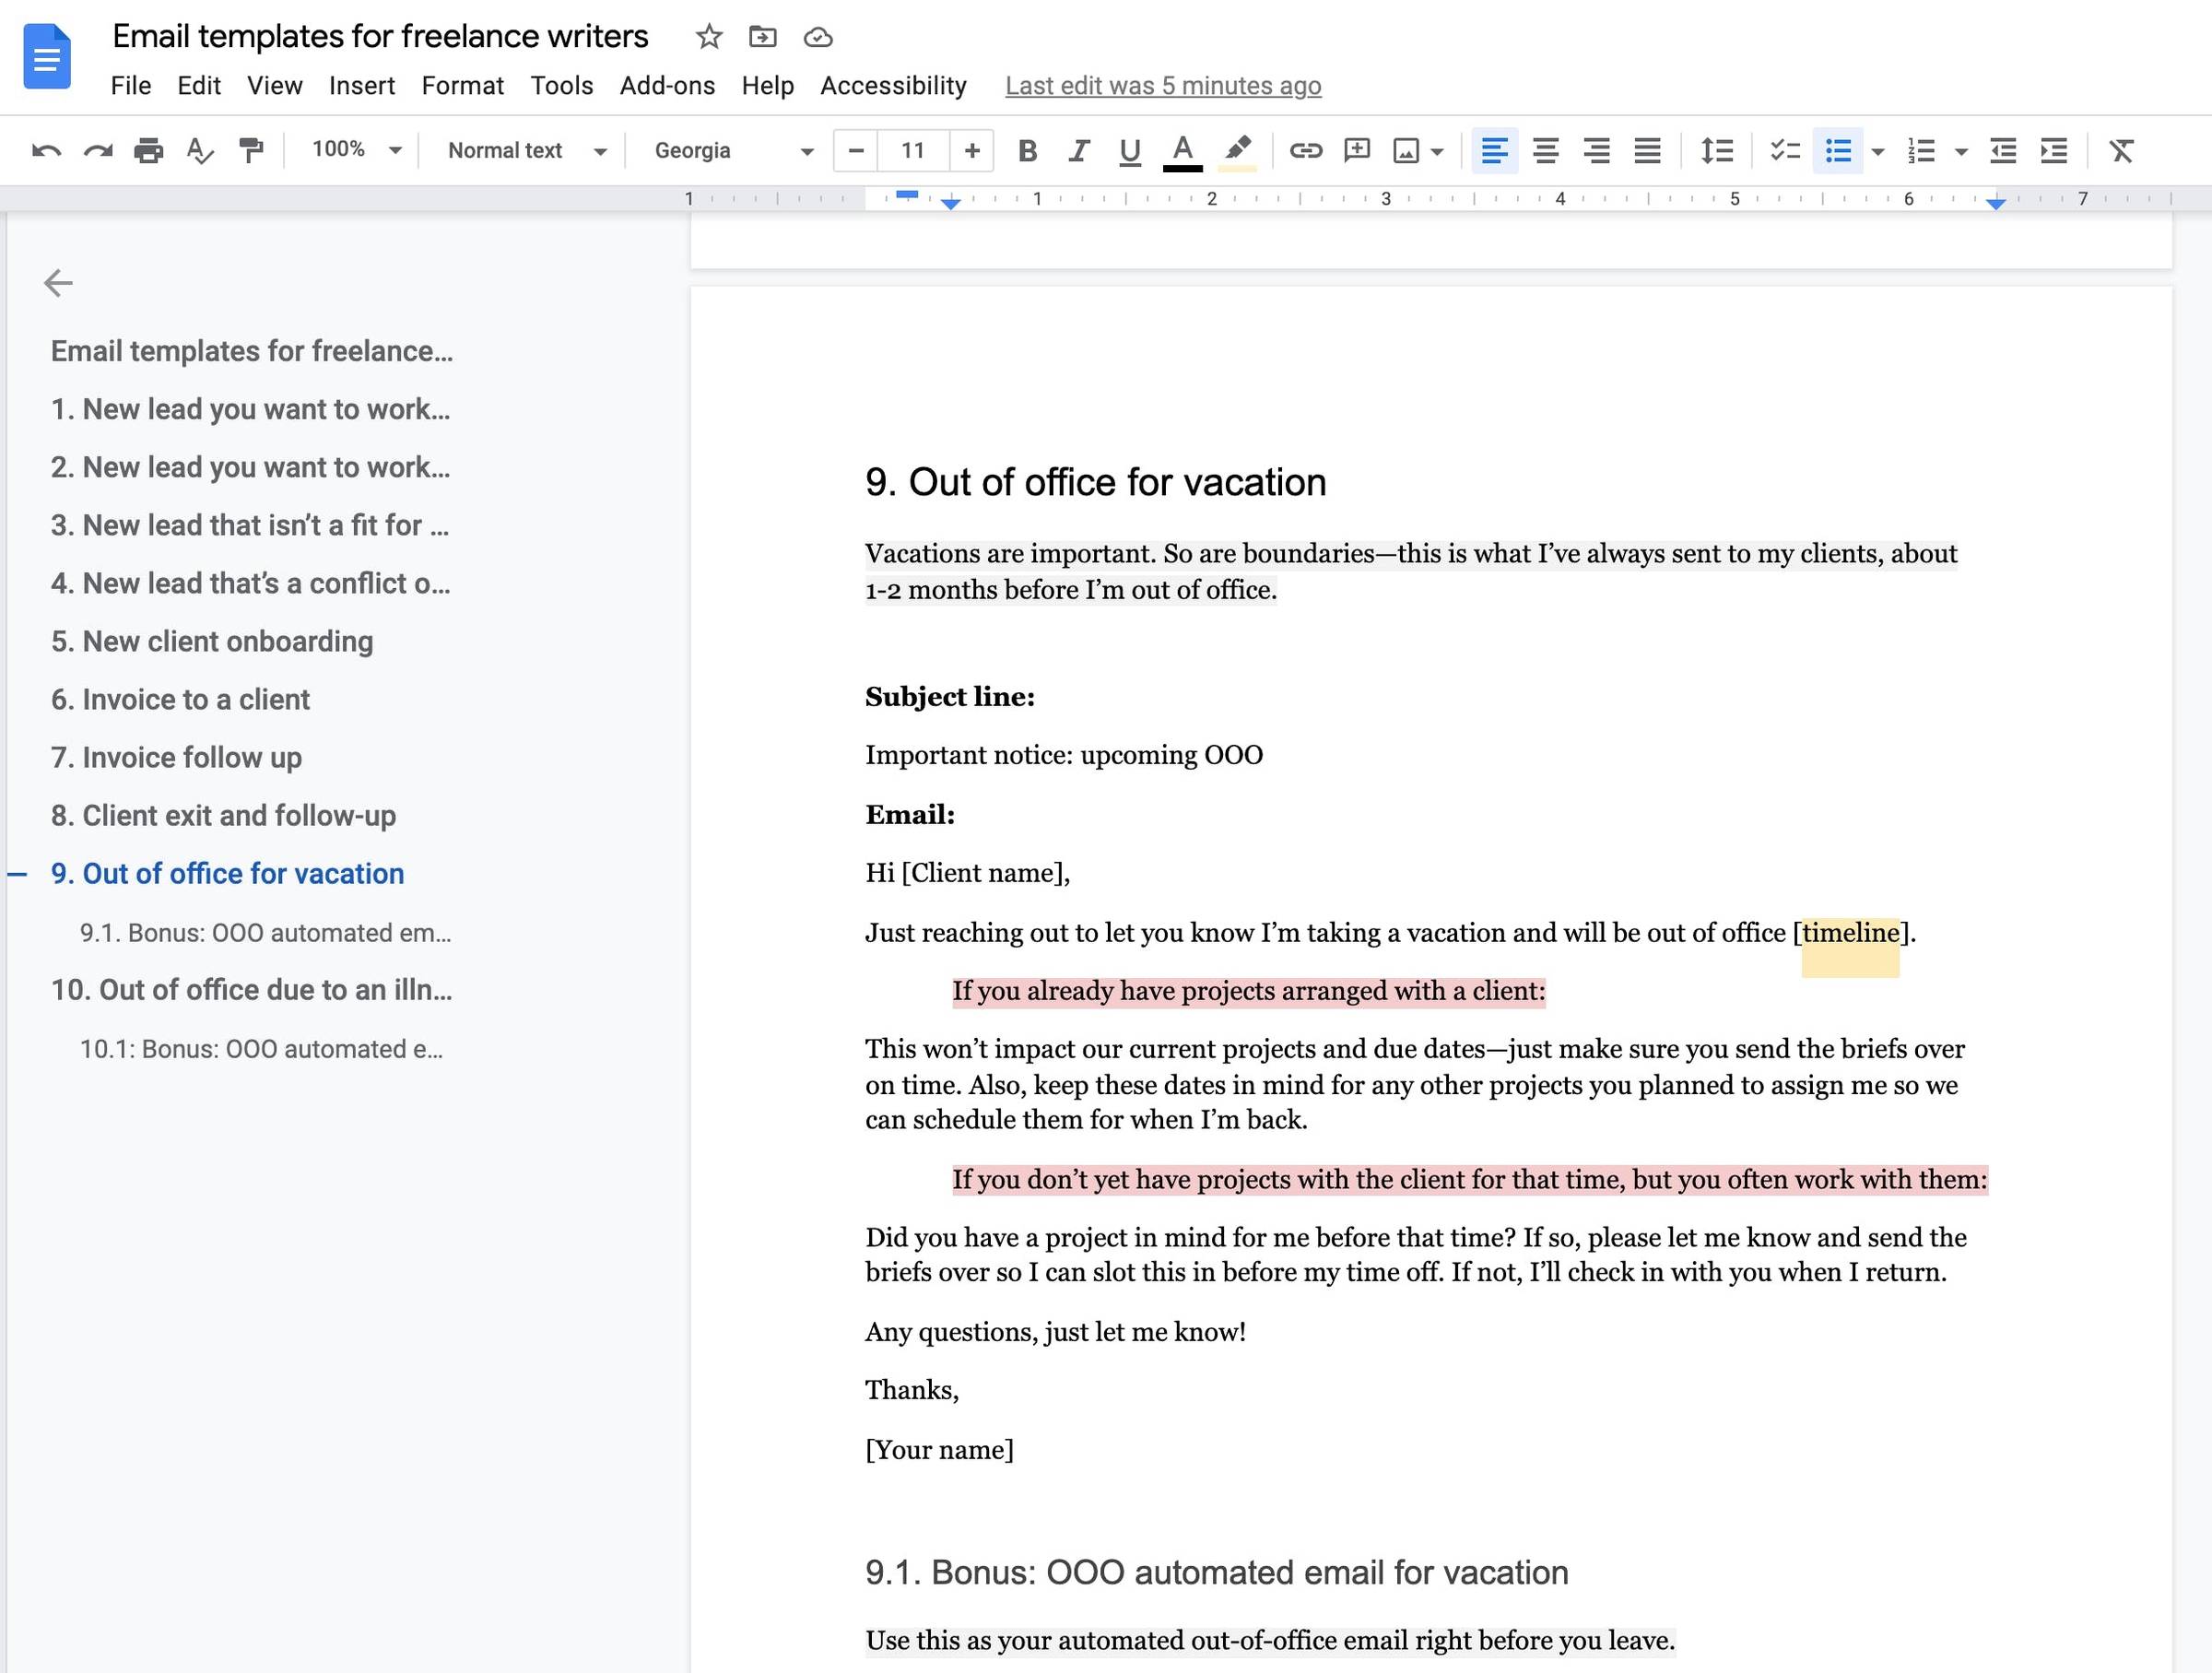Star this document

709,37
